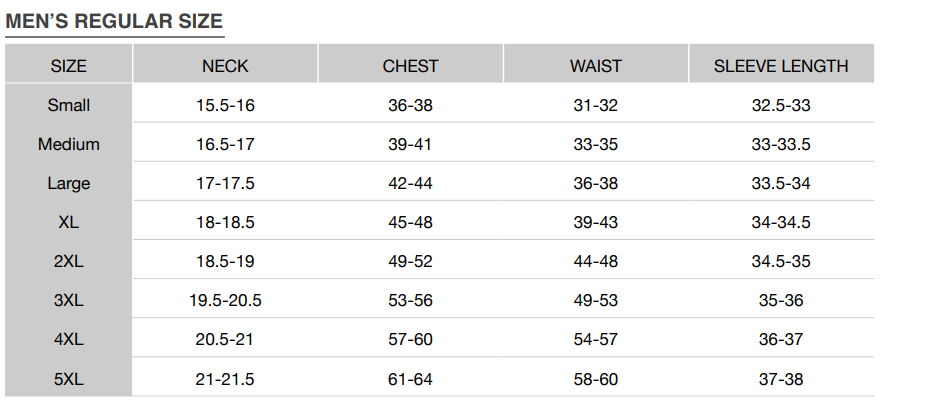Click the XL size row label
925x412 pixels.
coord(68,223)
